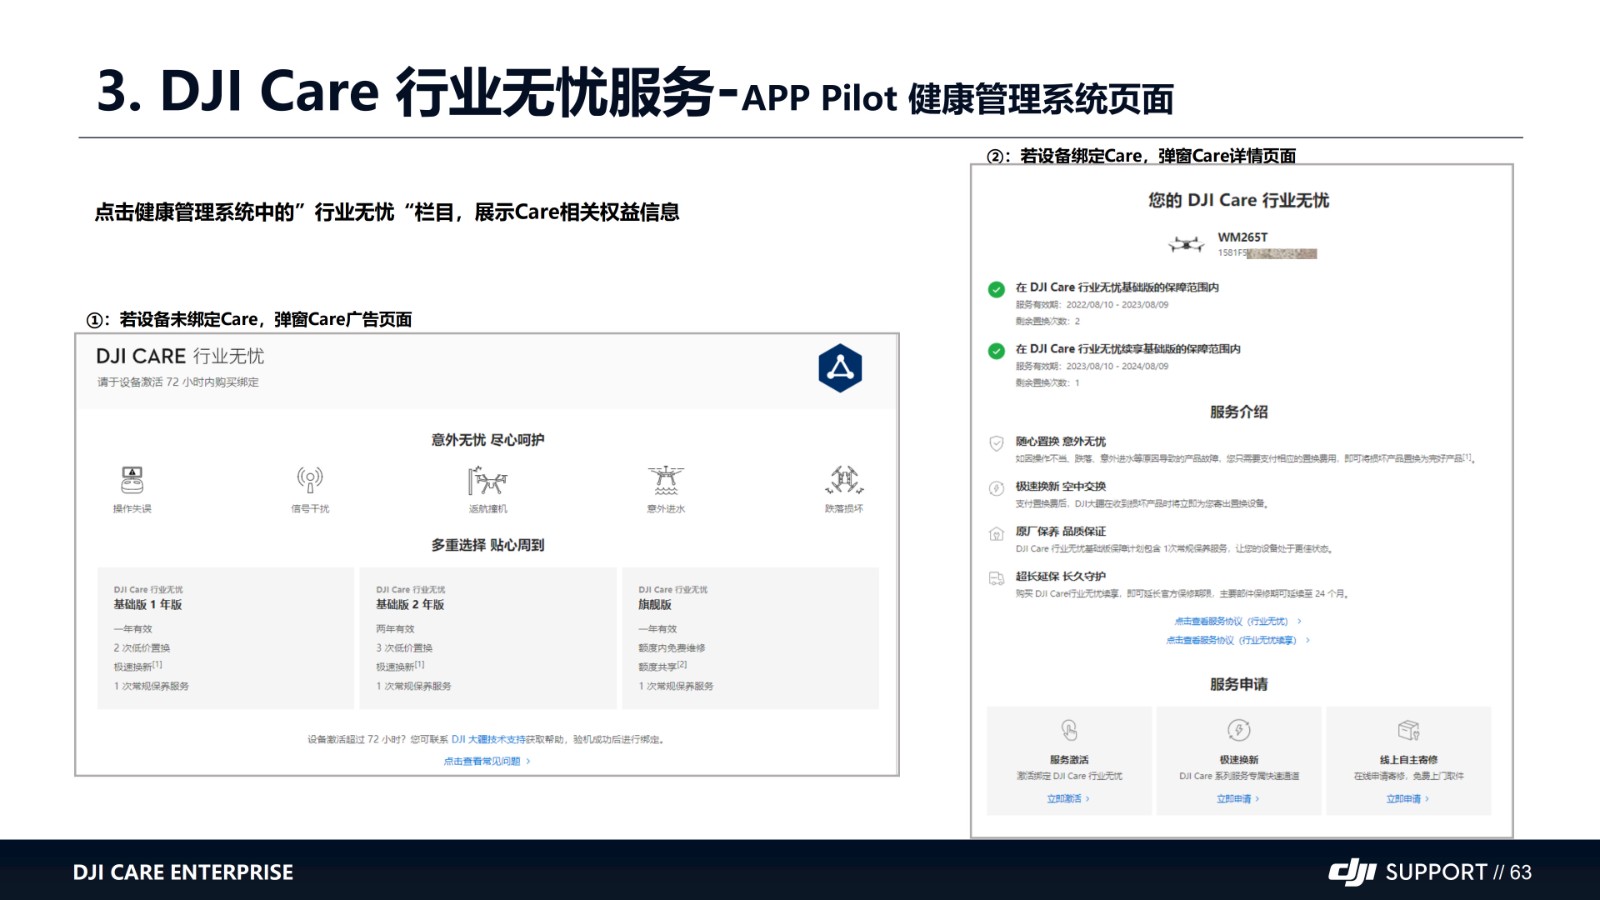This screenshot has width=1600, height=900.
Task: Click the 意外进水 water damage icon
Action: (x=666, y=480)
